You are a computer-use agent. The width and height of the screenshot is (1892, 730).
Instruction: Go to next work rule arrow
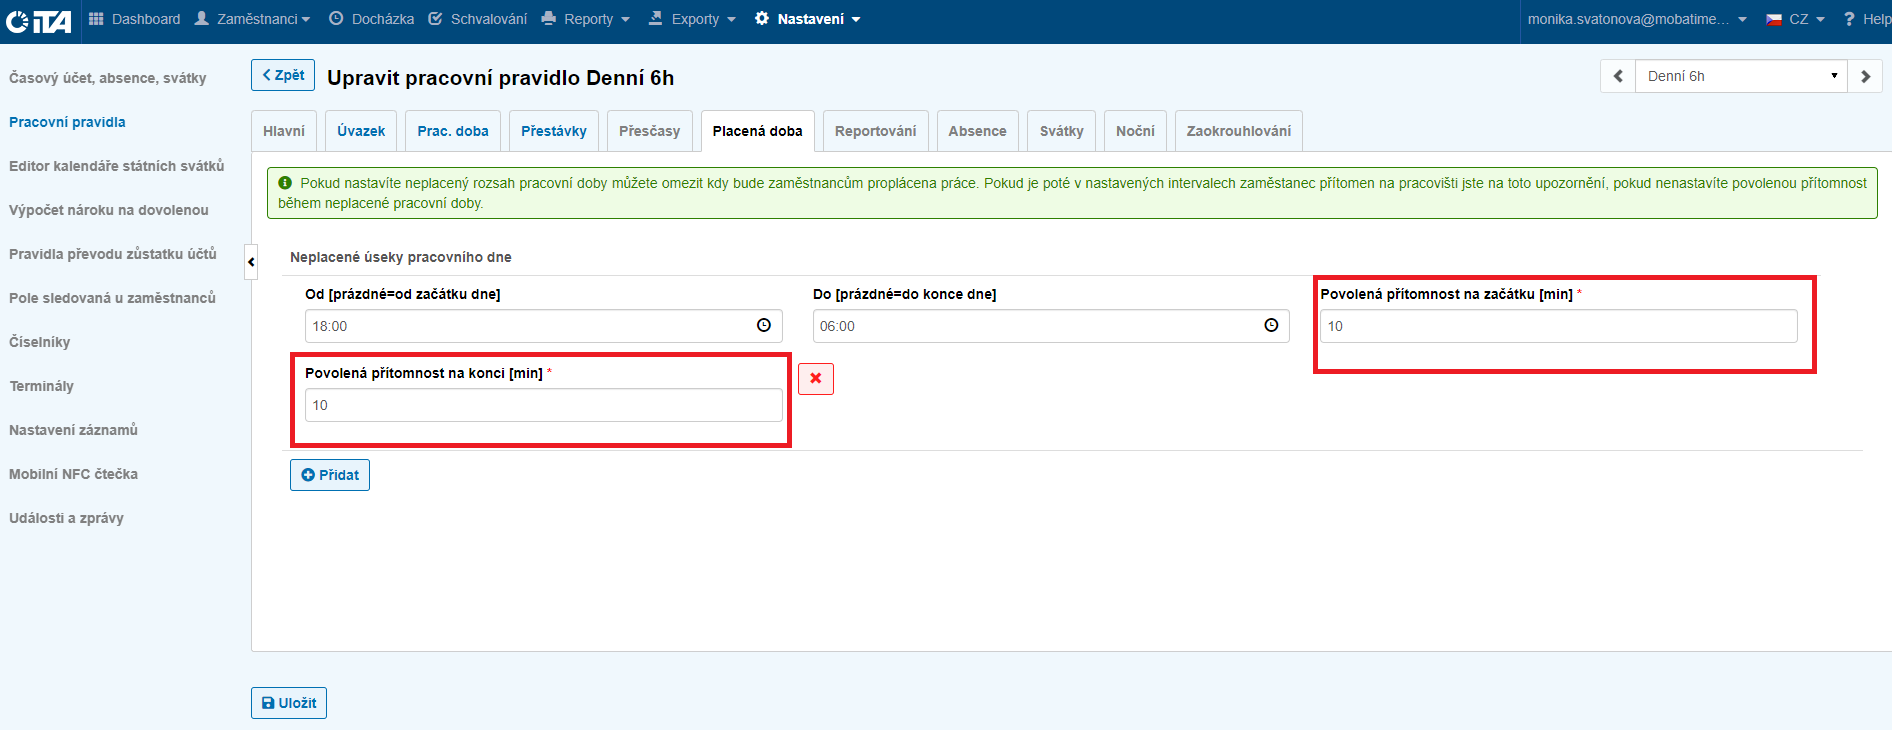click(x=1865, y=76)
